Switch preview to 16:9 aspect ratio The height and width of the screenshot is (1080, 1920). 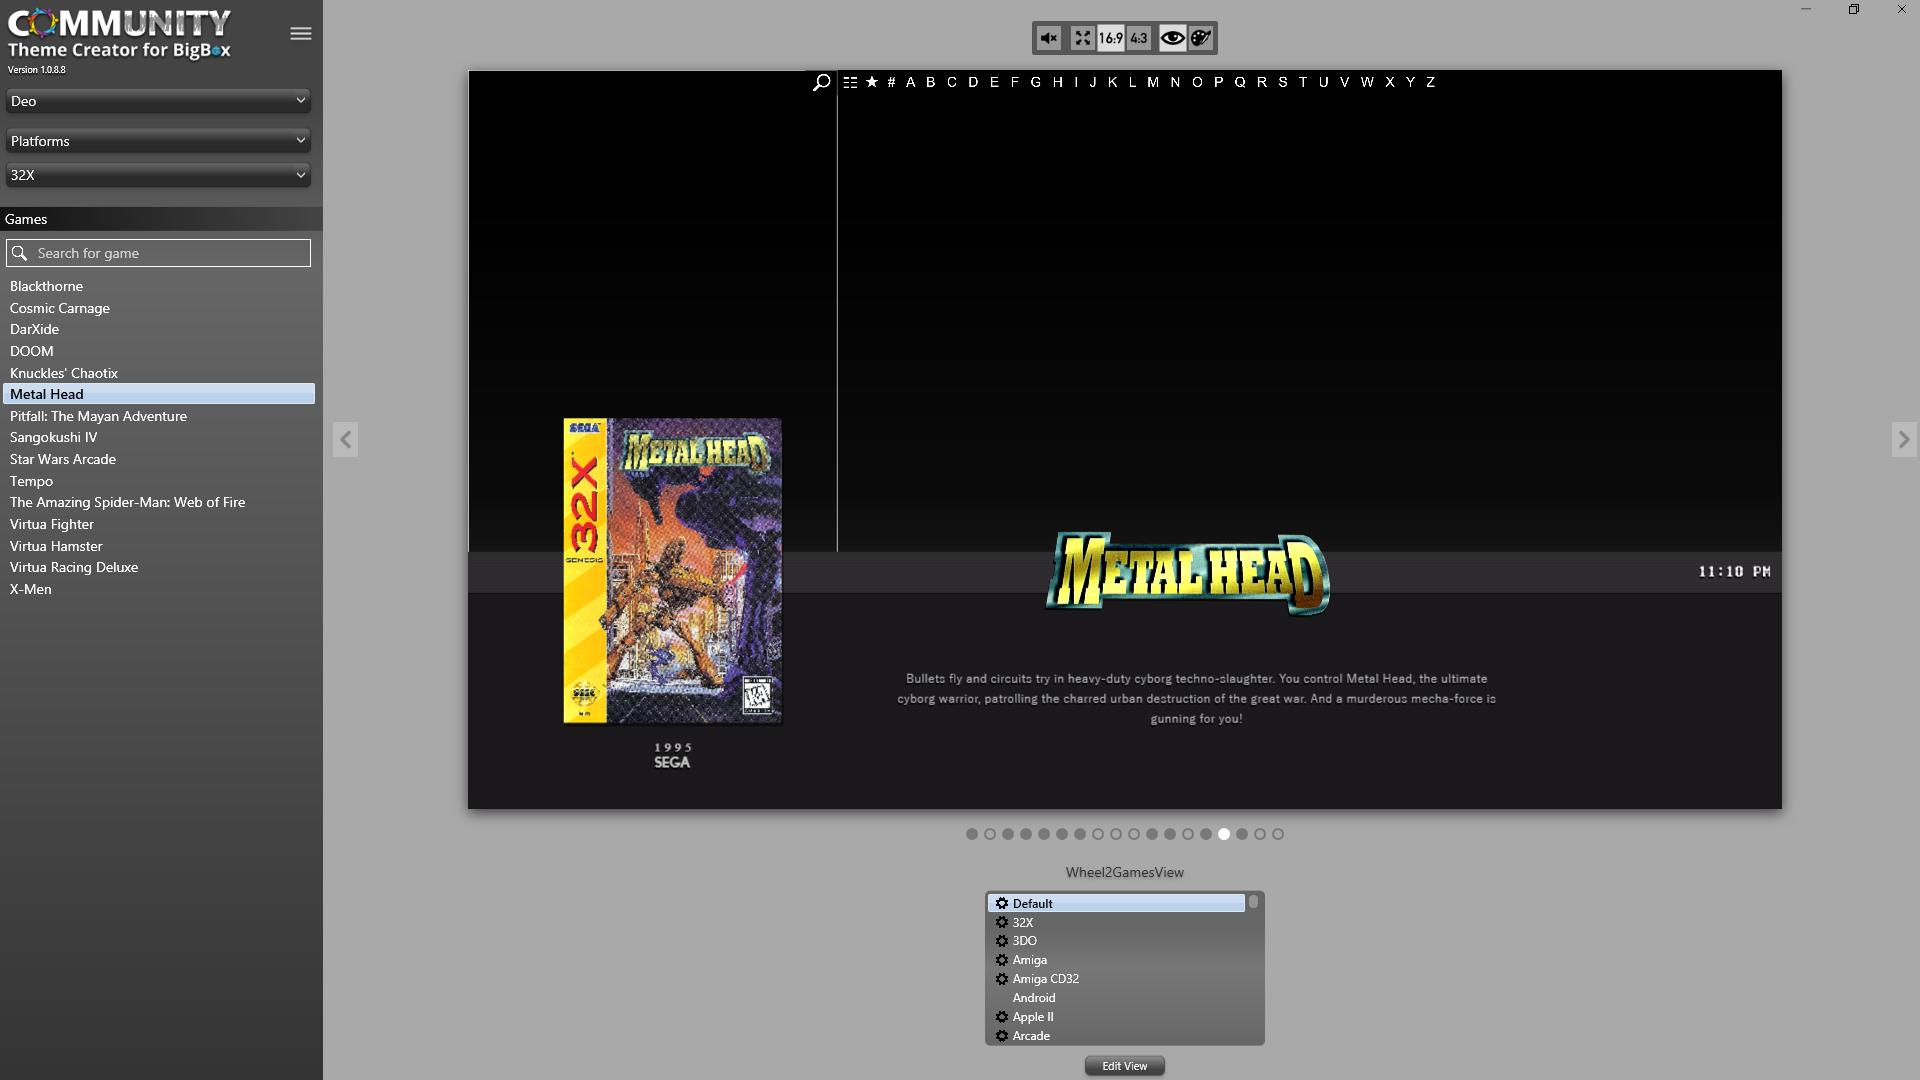click(x=1110, y=38)
